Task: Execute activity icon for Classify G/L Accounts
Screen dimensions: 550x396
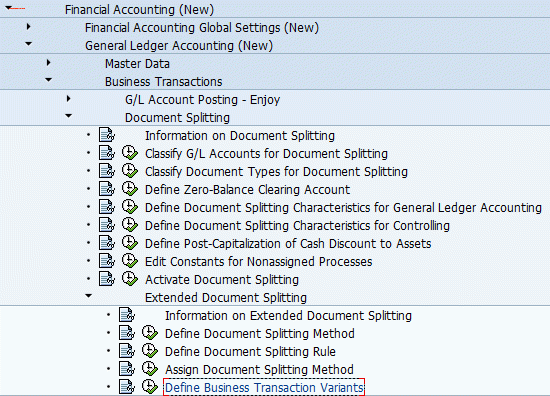Action: [130, 153]
